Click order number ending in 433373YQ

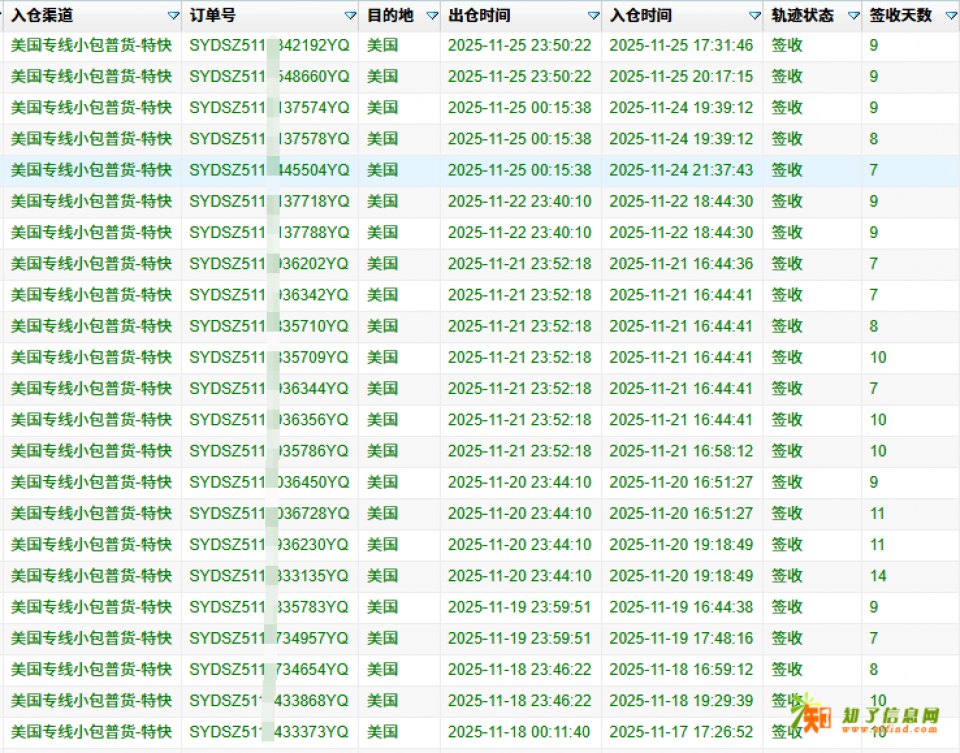(x=269, y=731)
